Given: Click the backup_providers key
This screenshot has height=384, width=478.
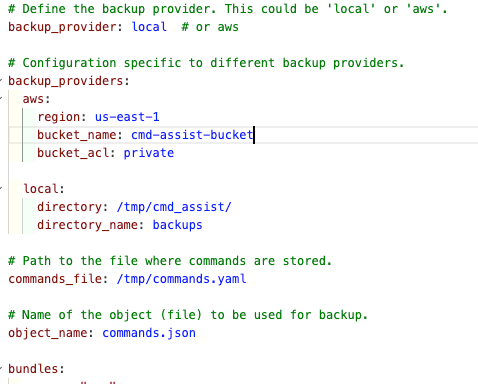Looking at the screenshot, I should pyautogui.click(x=66, y=81).
